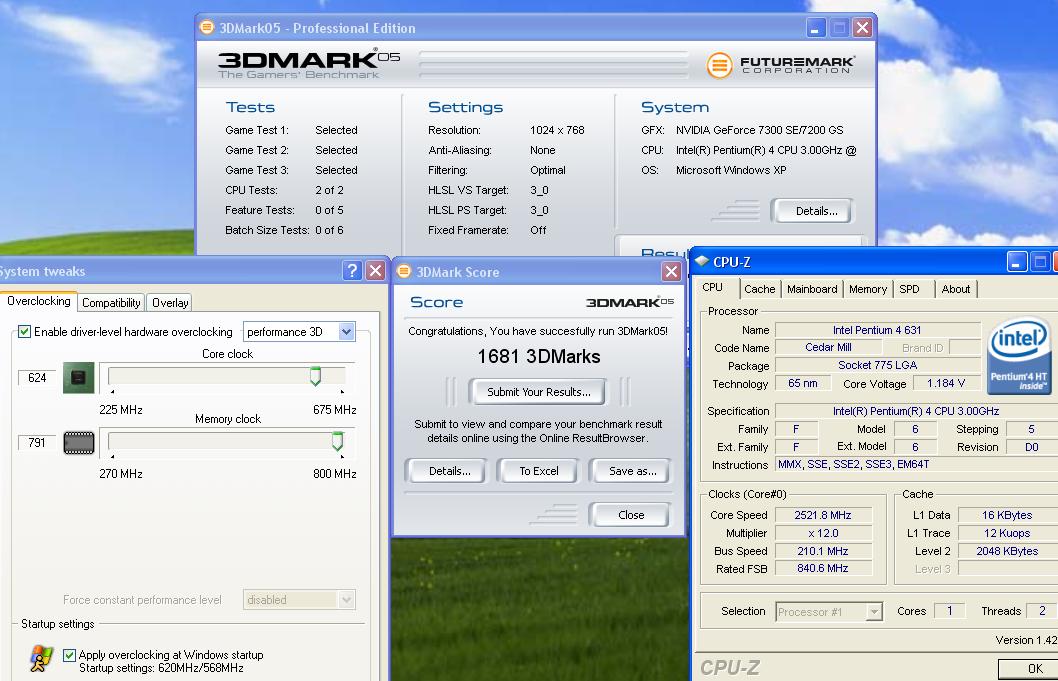The height and width of the screenshot is (681, 1058).
Task: Click the Rated FSB value 840.6 MHz
Action: click(x=823, y=568)
